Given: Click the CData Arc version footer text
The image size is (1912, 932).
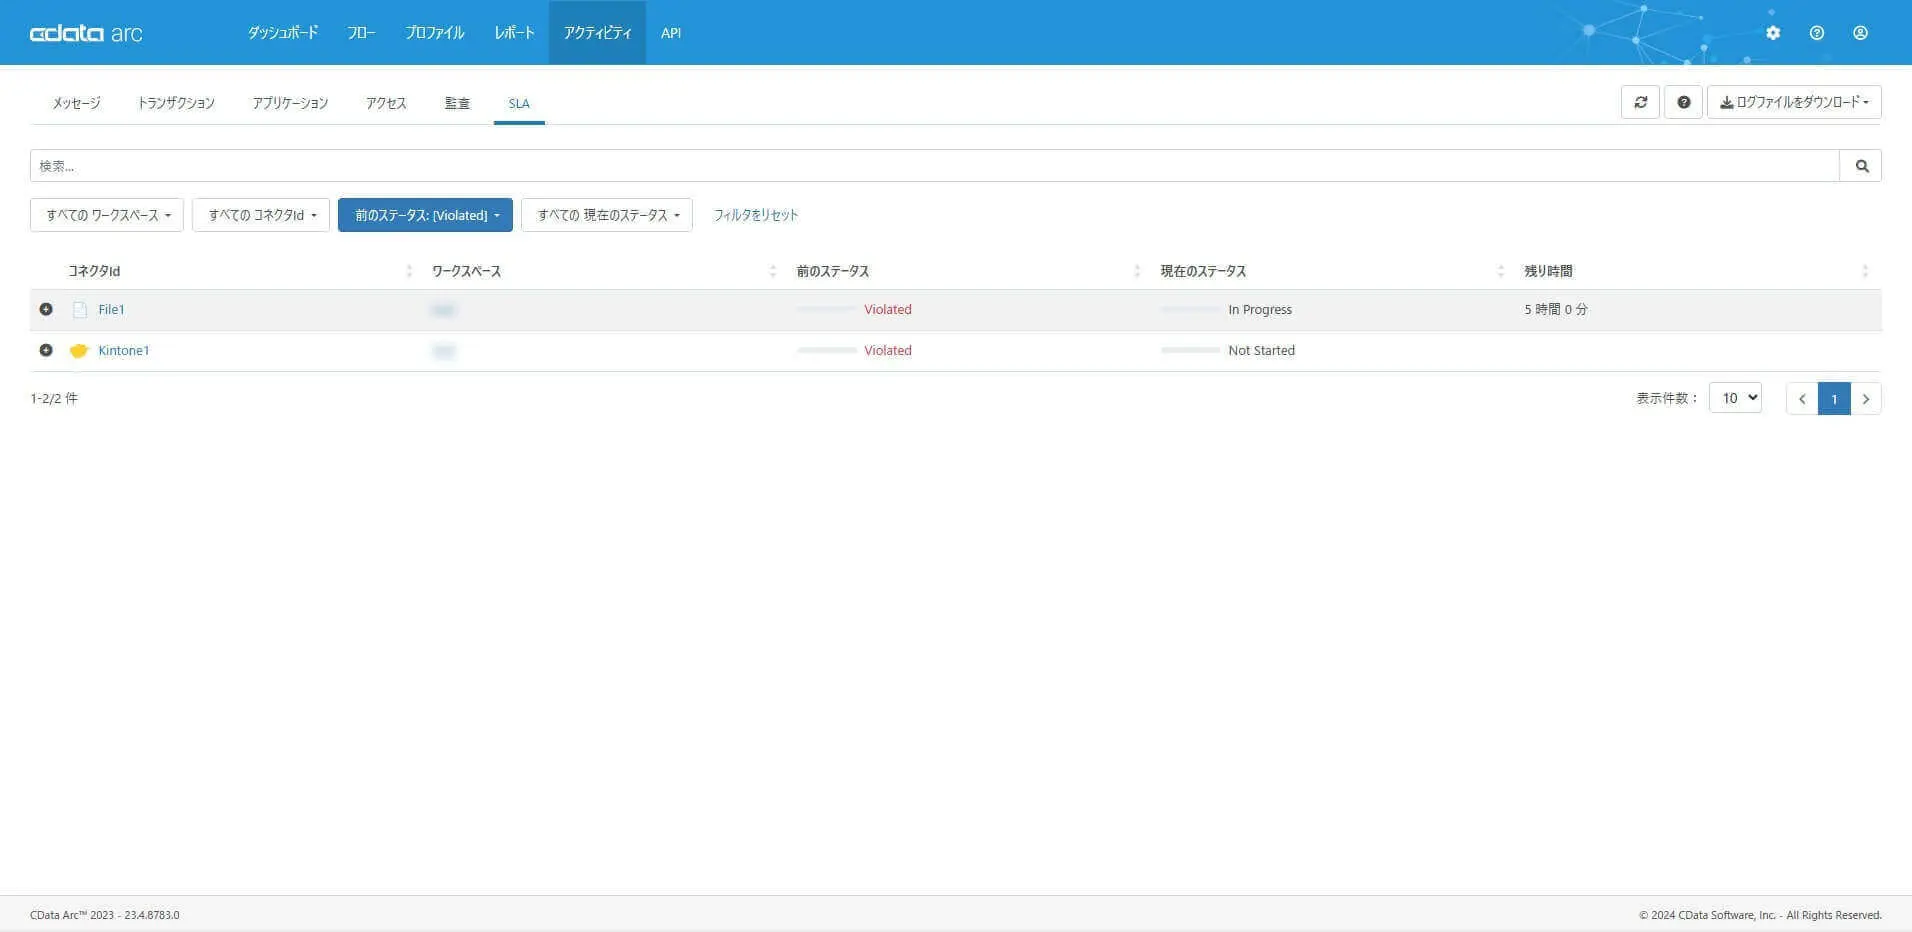Looking at the screenshot, I should (x=105, y=915).
